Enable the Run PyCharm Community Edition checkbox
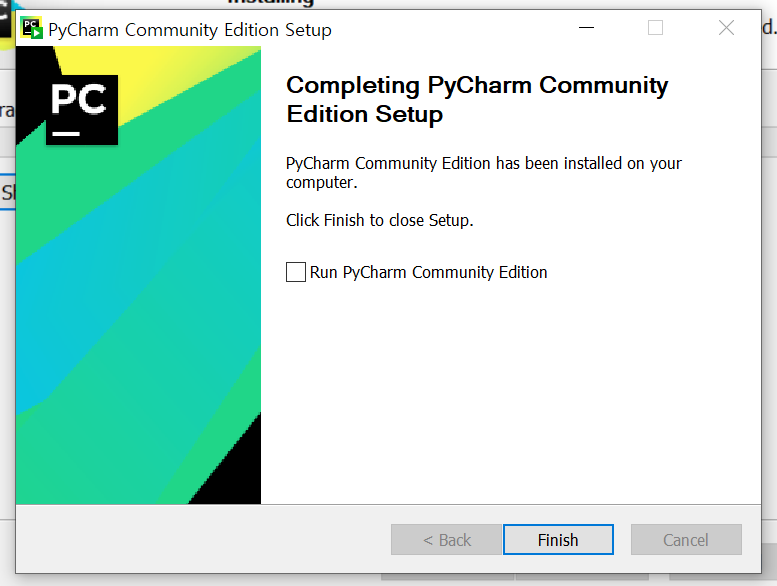This screenshot has width=777, height=586. [x=296, y=272]
